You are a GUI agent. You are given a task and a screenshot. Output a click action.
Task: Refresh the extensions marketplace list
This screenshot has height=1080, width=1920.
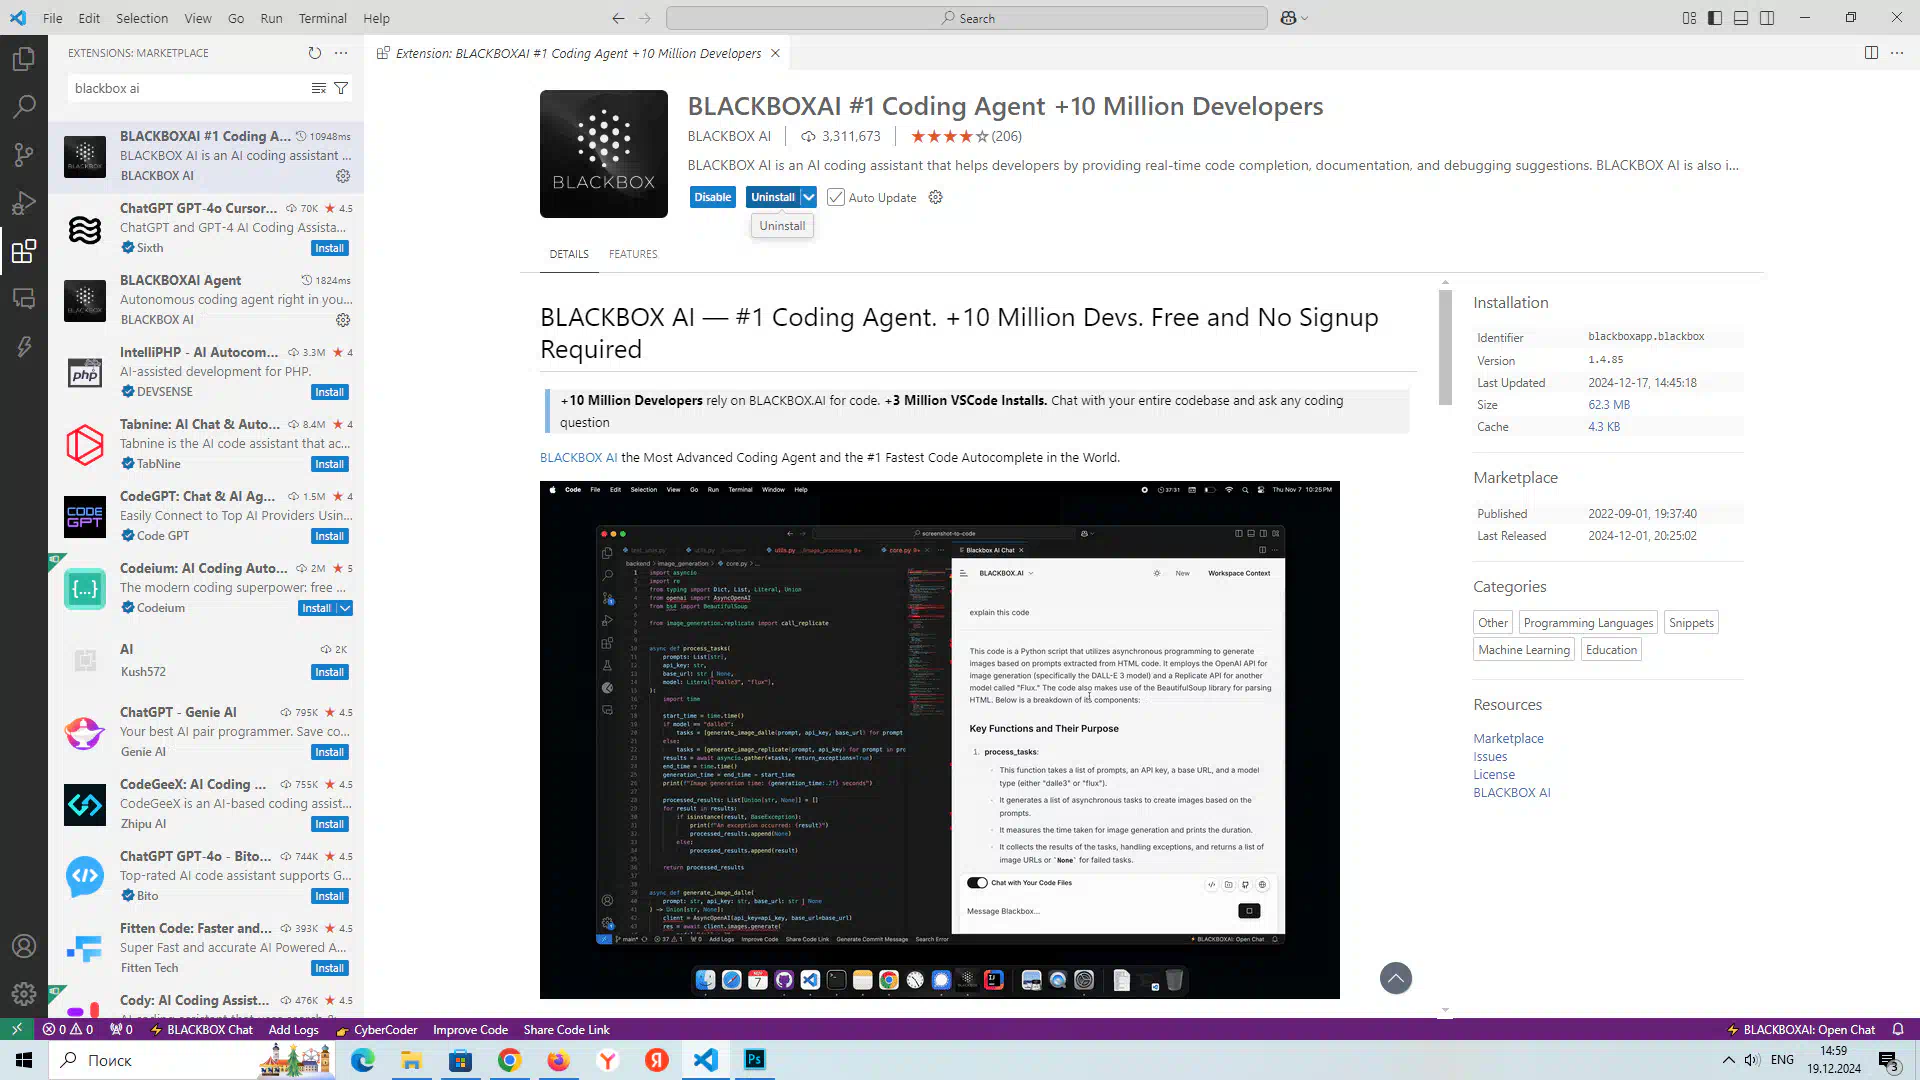click(x=315, y=53)
